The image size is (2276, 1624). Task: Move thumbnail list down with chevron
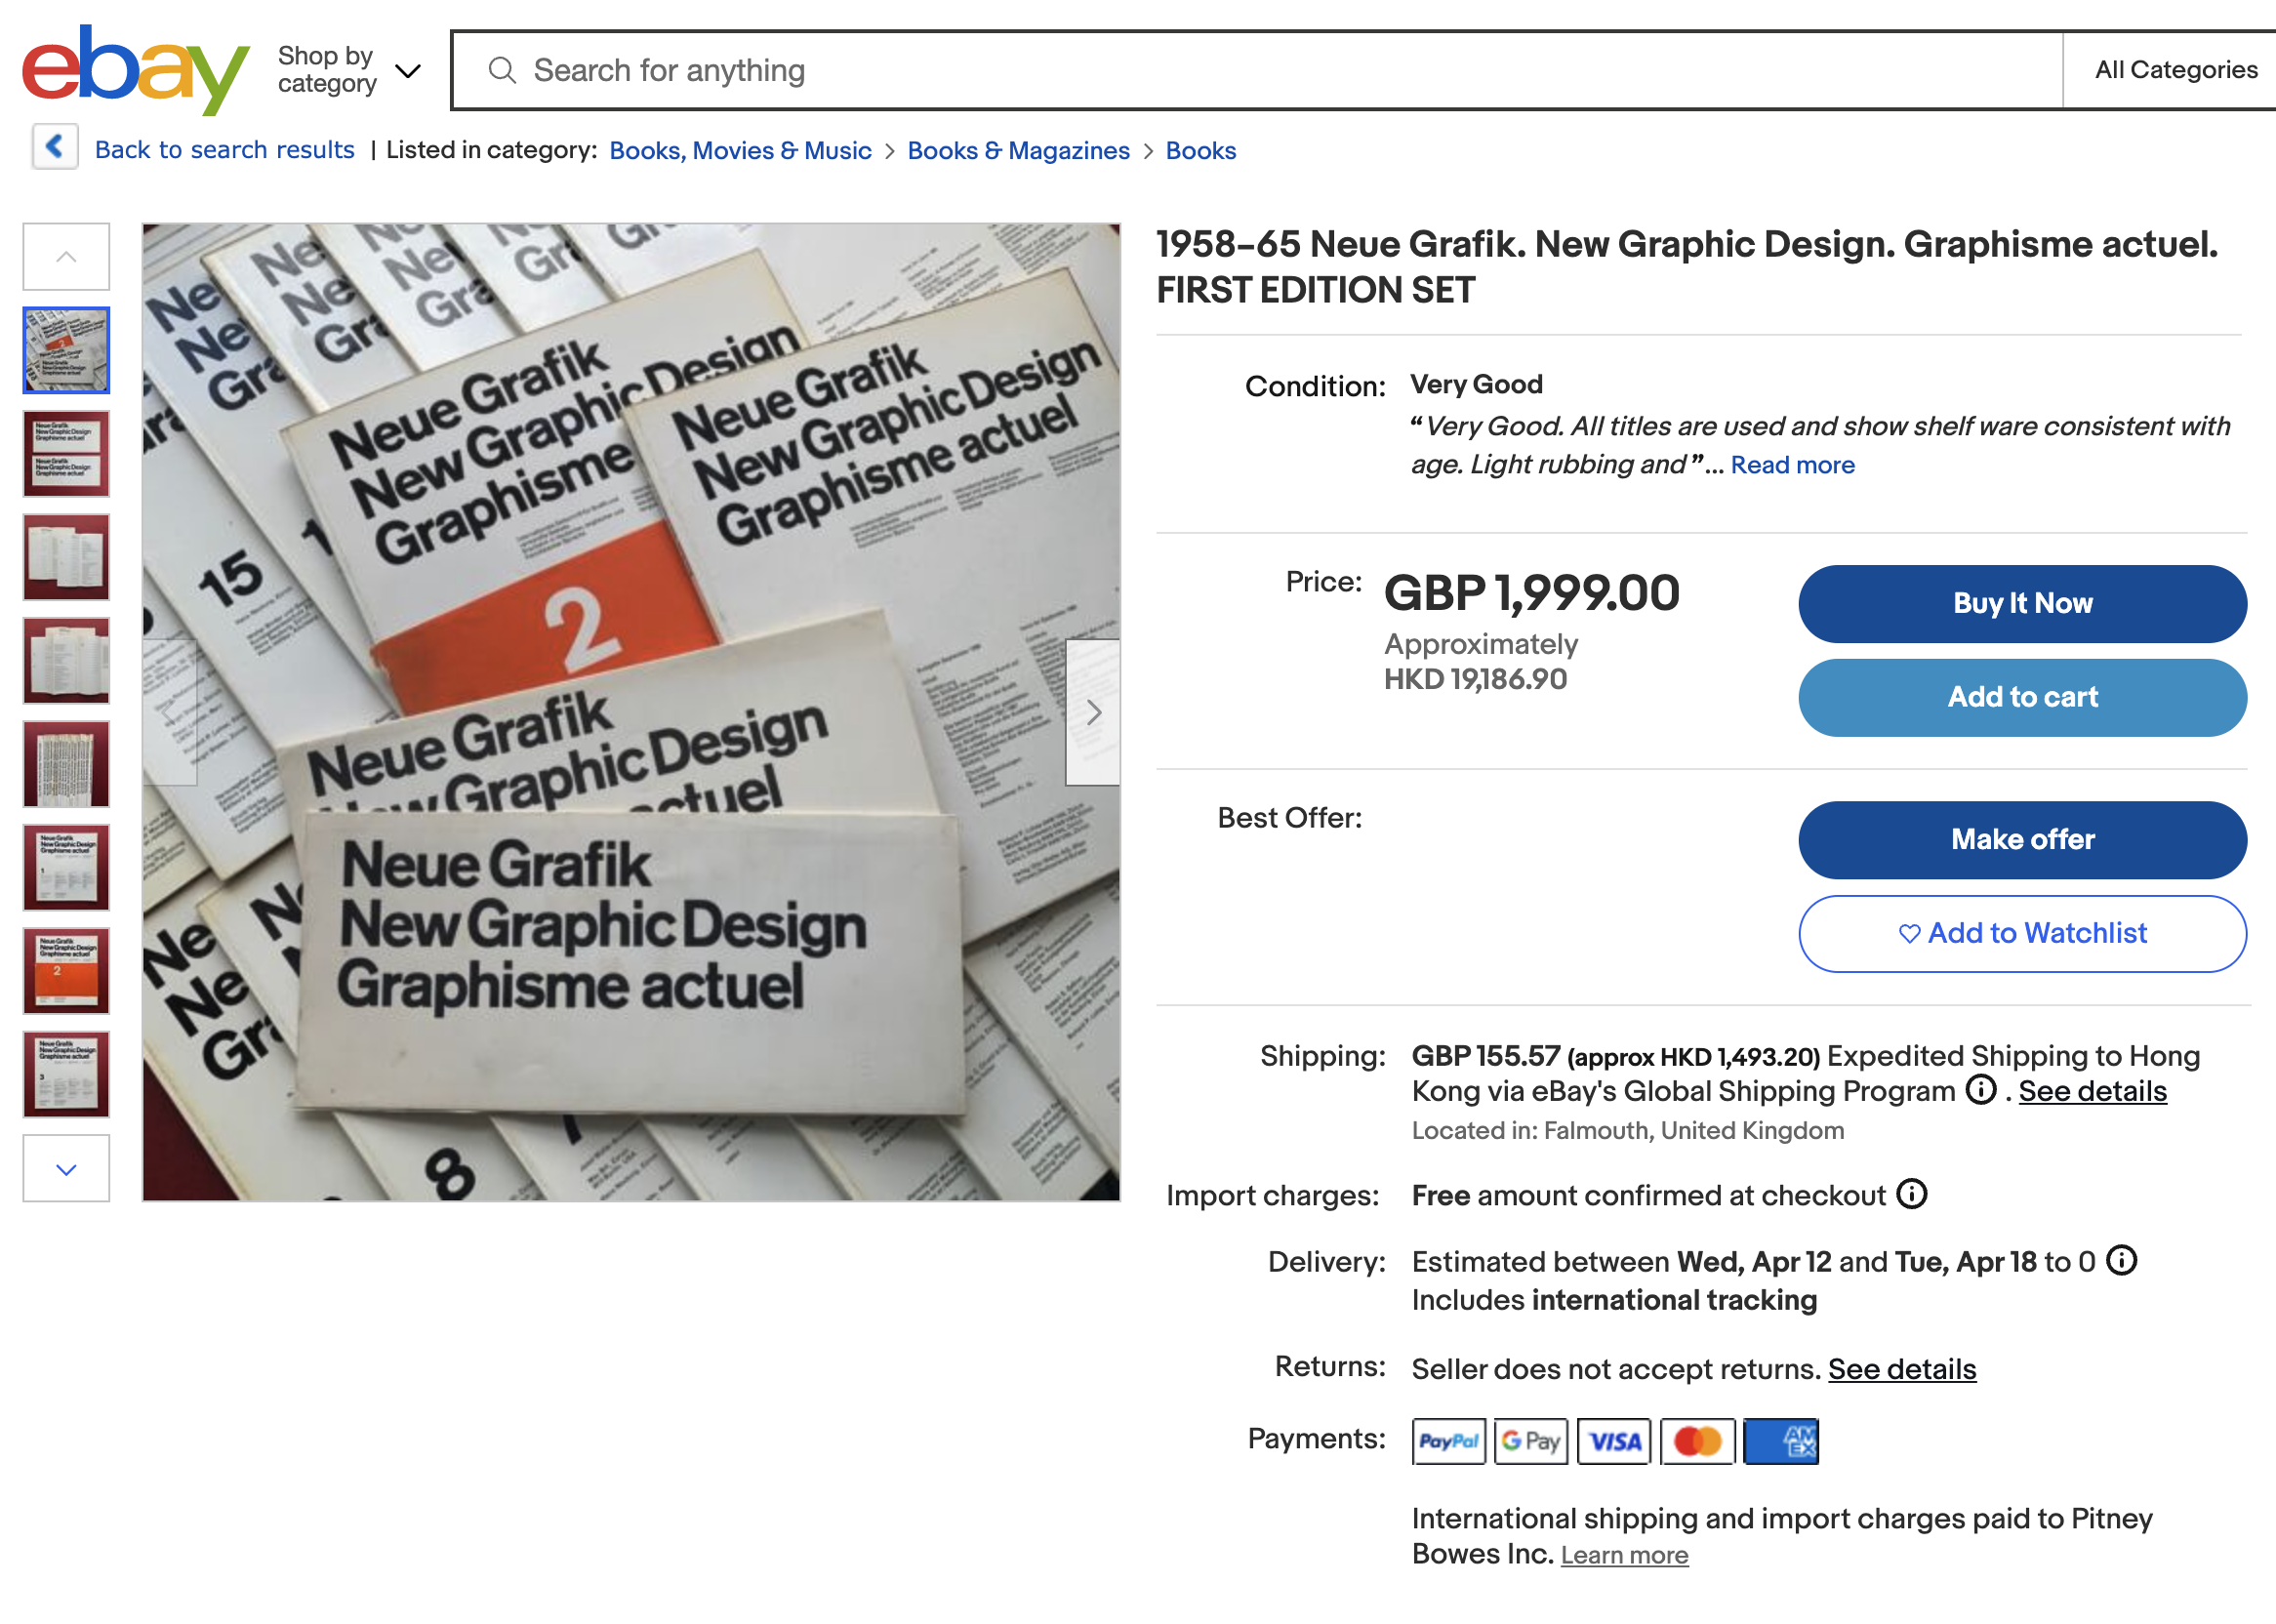coord(66,1168)
